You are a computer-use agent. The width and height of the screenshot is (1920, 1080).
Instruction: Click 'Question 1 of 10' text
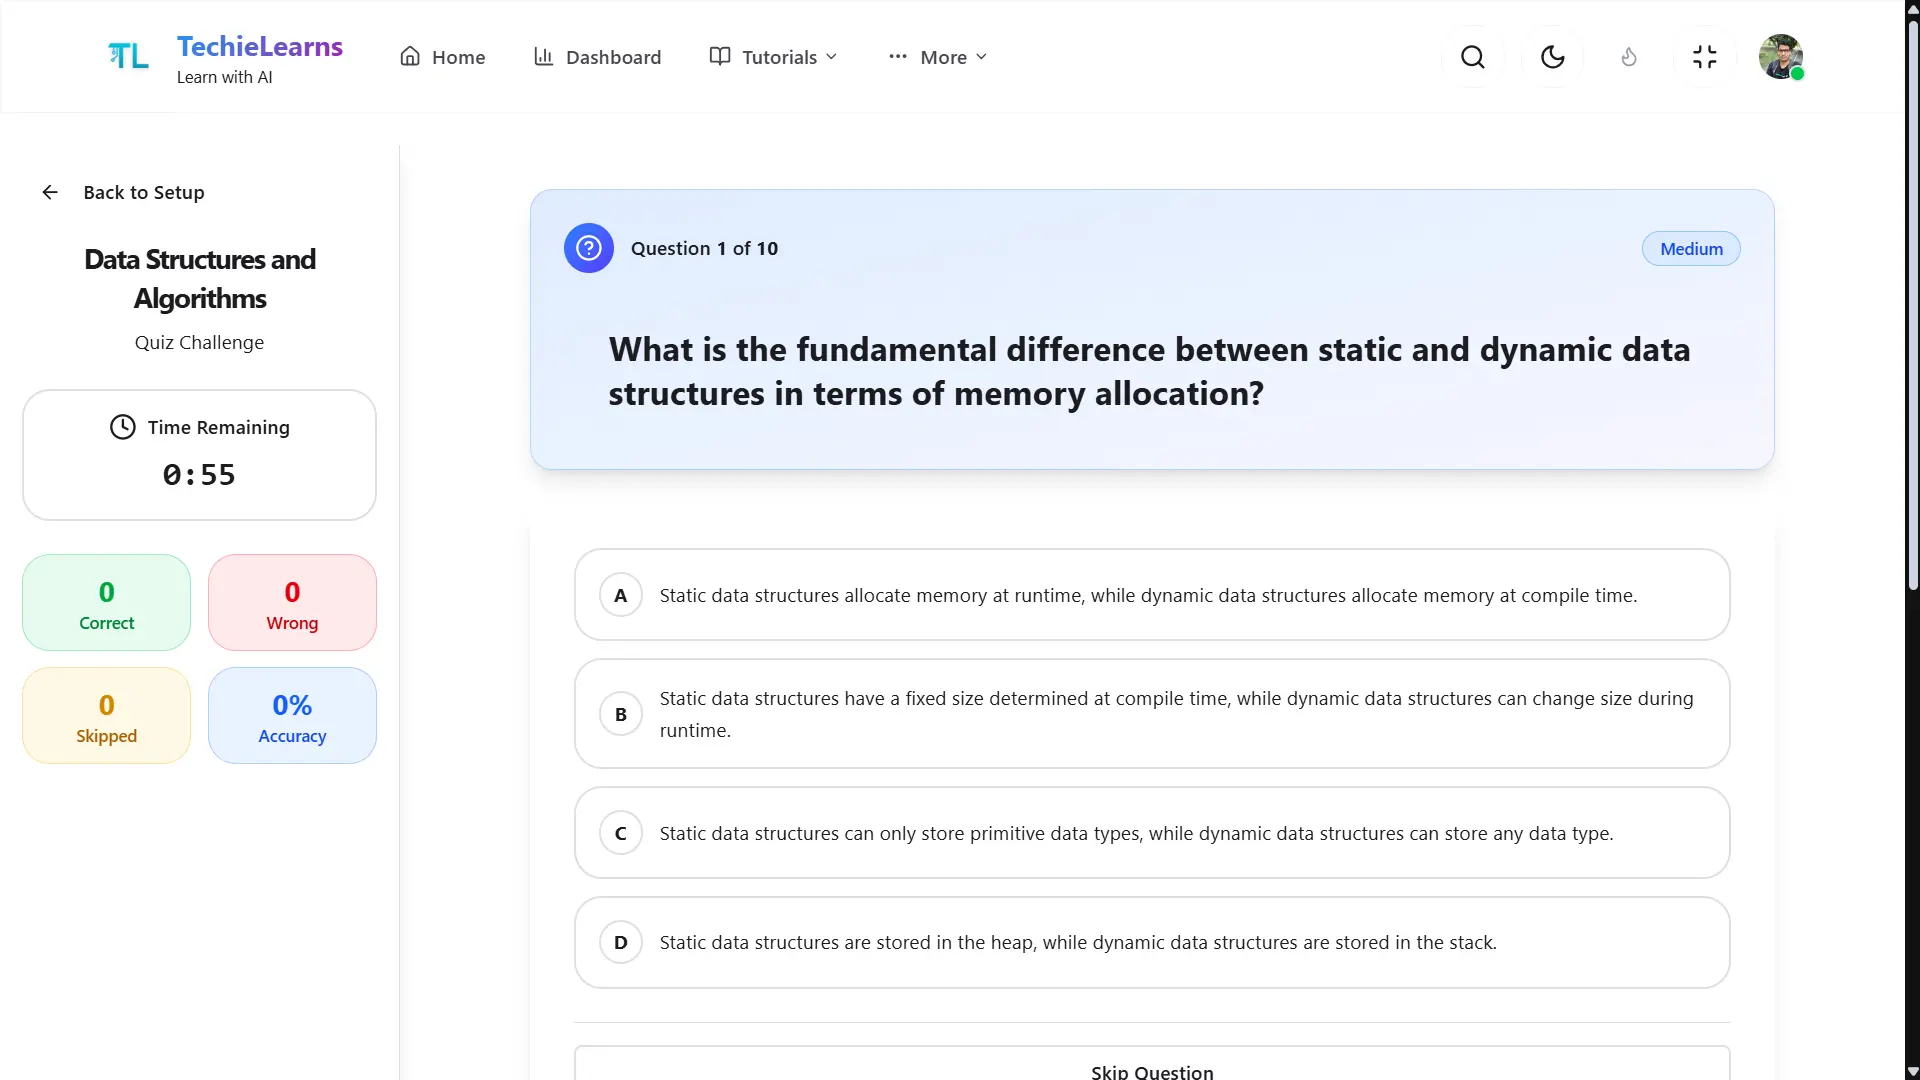tap(704, 248)
